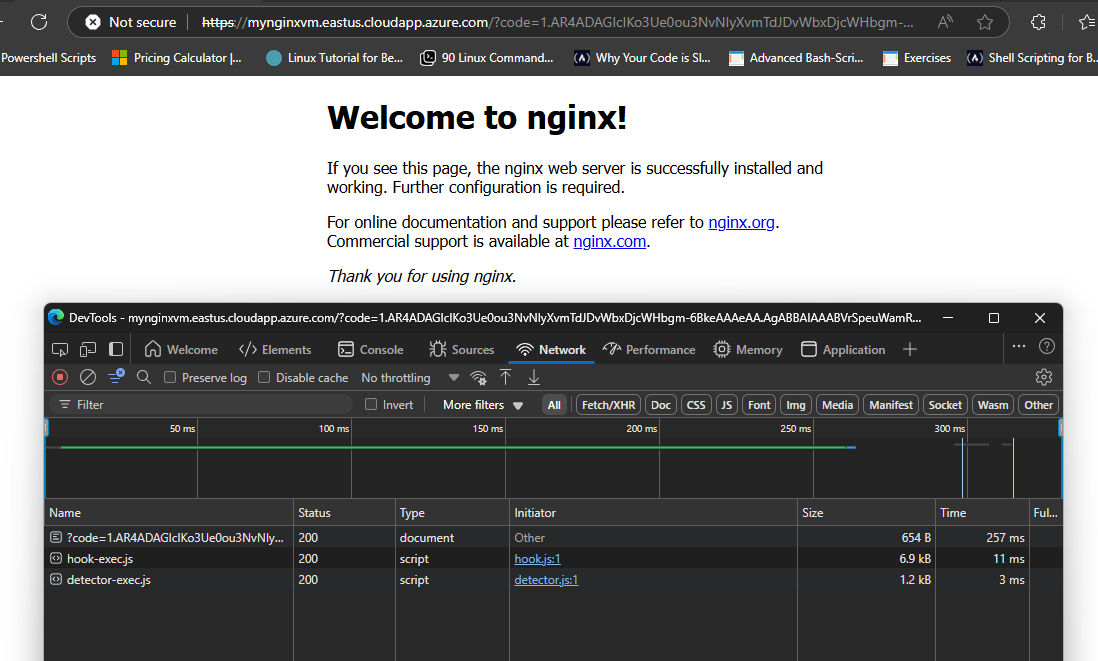Export HAR file download arrow icon
Image resolution: width=1098 pixels, height=661 pixels.
(534, 377)
